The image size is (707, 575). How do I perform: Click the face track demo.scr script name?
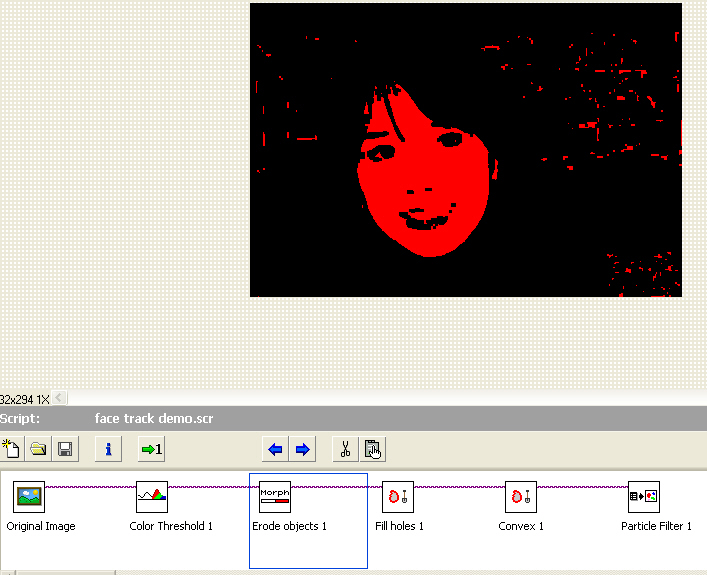[154, 419]
